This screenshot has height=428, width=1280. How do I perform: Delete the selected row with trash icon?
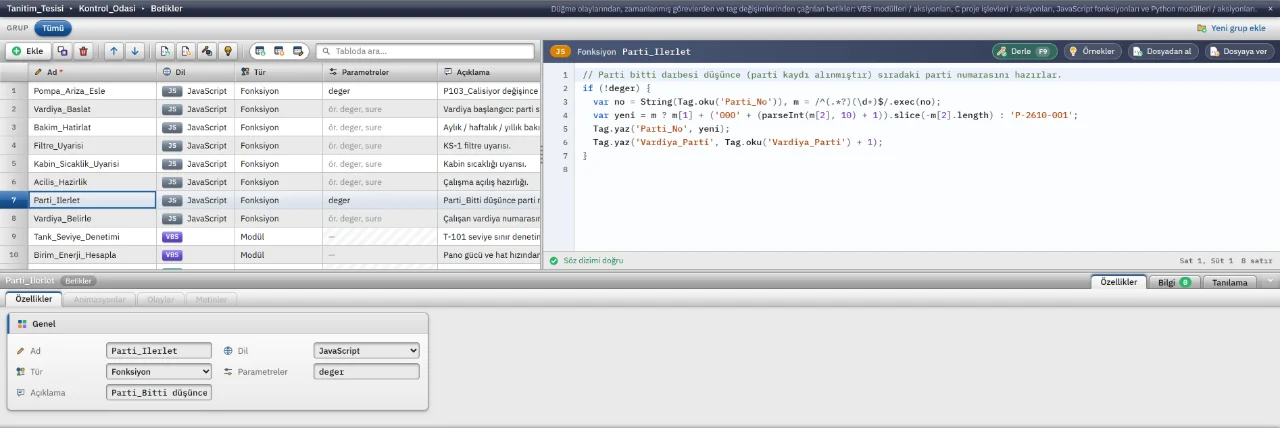(83, 50)
